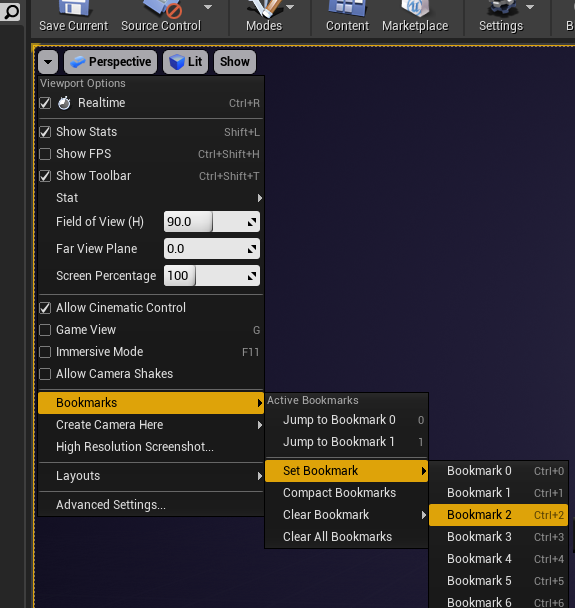The width and height of the screenshot is (575, 608).
Task: Open the Content browser icon
Action: tap(347, 8)
